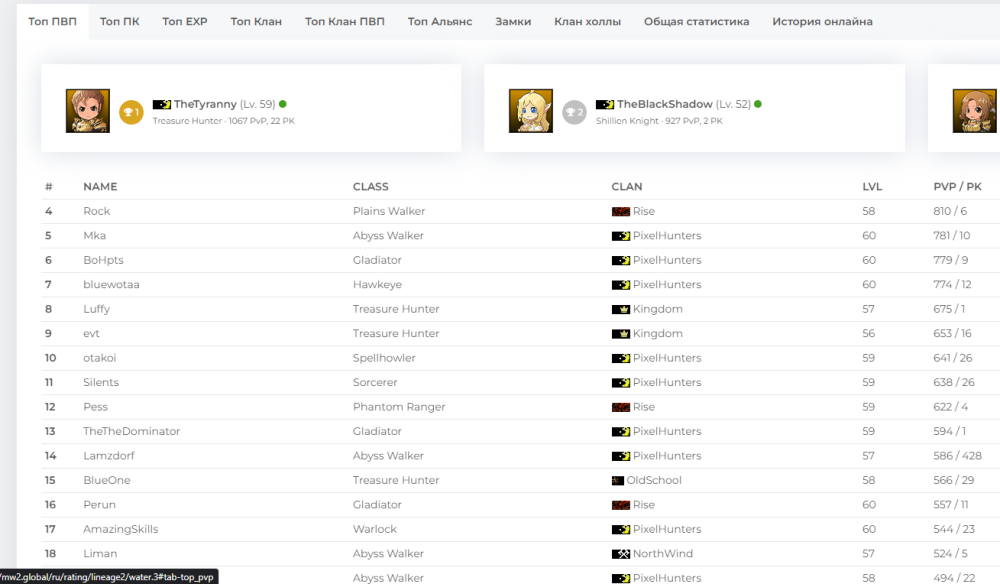Click TheTyranny's character avatar
Screen dimensions: 1000x584
(88, 111)
